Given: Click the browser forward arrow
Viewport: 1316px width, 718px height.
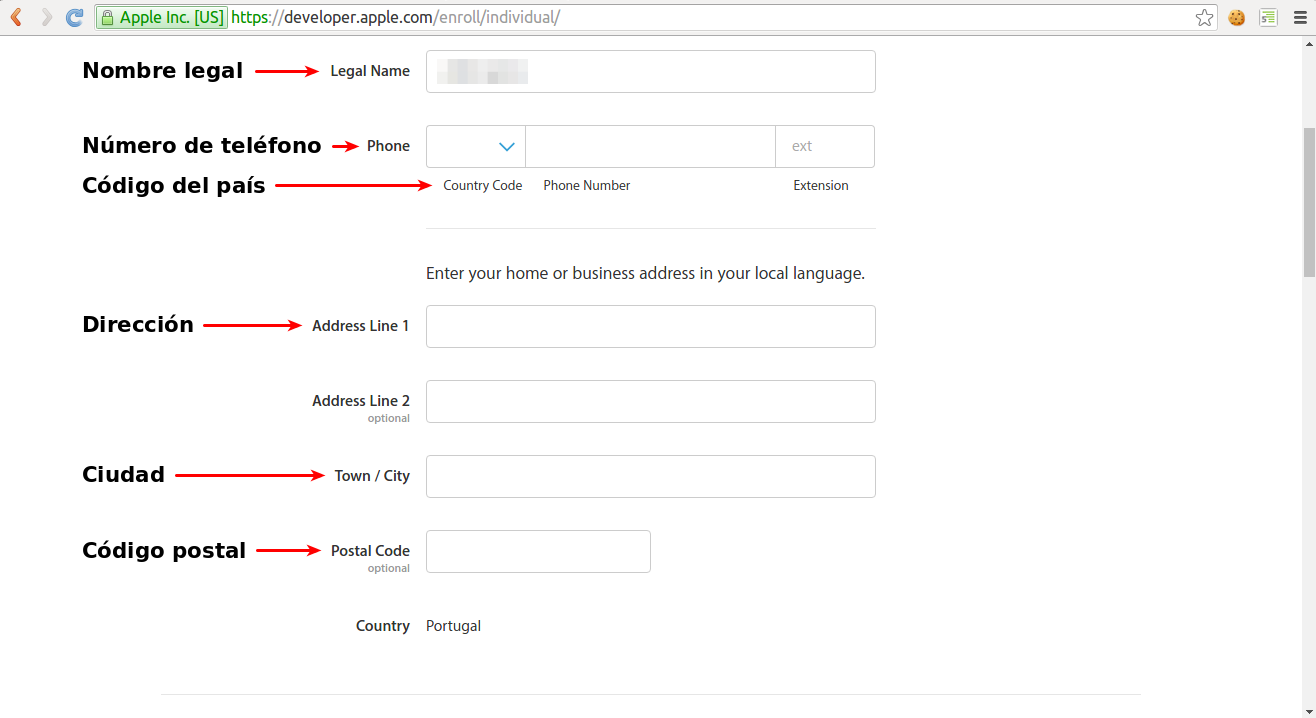Looking at the screenshot, I should pyautogui.click(x=46, y=17).
